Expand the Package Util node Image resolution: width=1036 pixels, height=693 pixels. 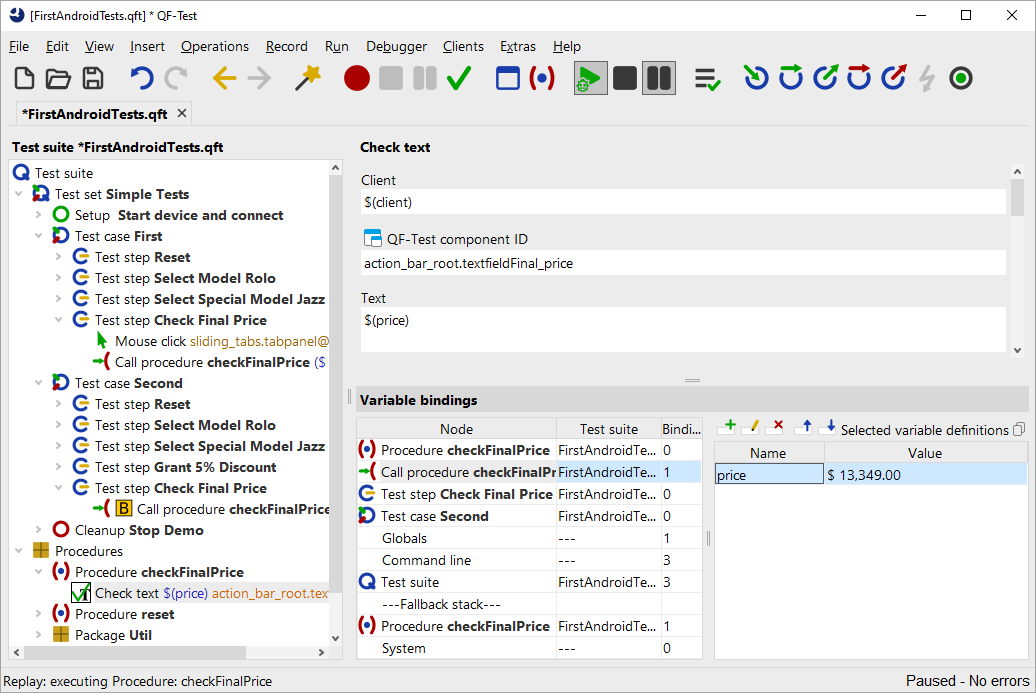39,635
